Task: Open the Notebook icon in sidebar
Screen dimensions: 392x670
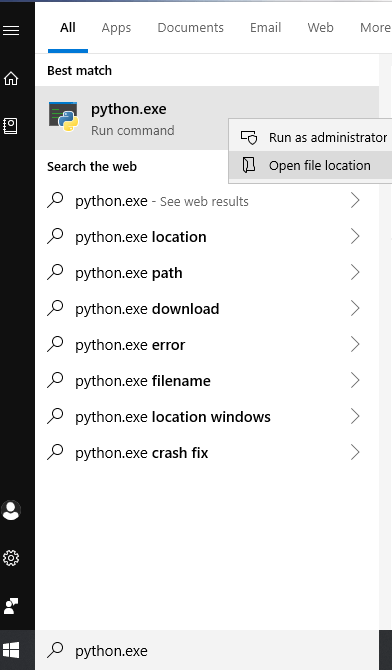Action: [x=10, y=126]
